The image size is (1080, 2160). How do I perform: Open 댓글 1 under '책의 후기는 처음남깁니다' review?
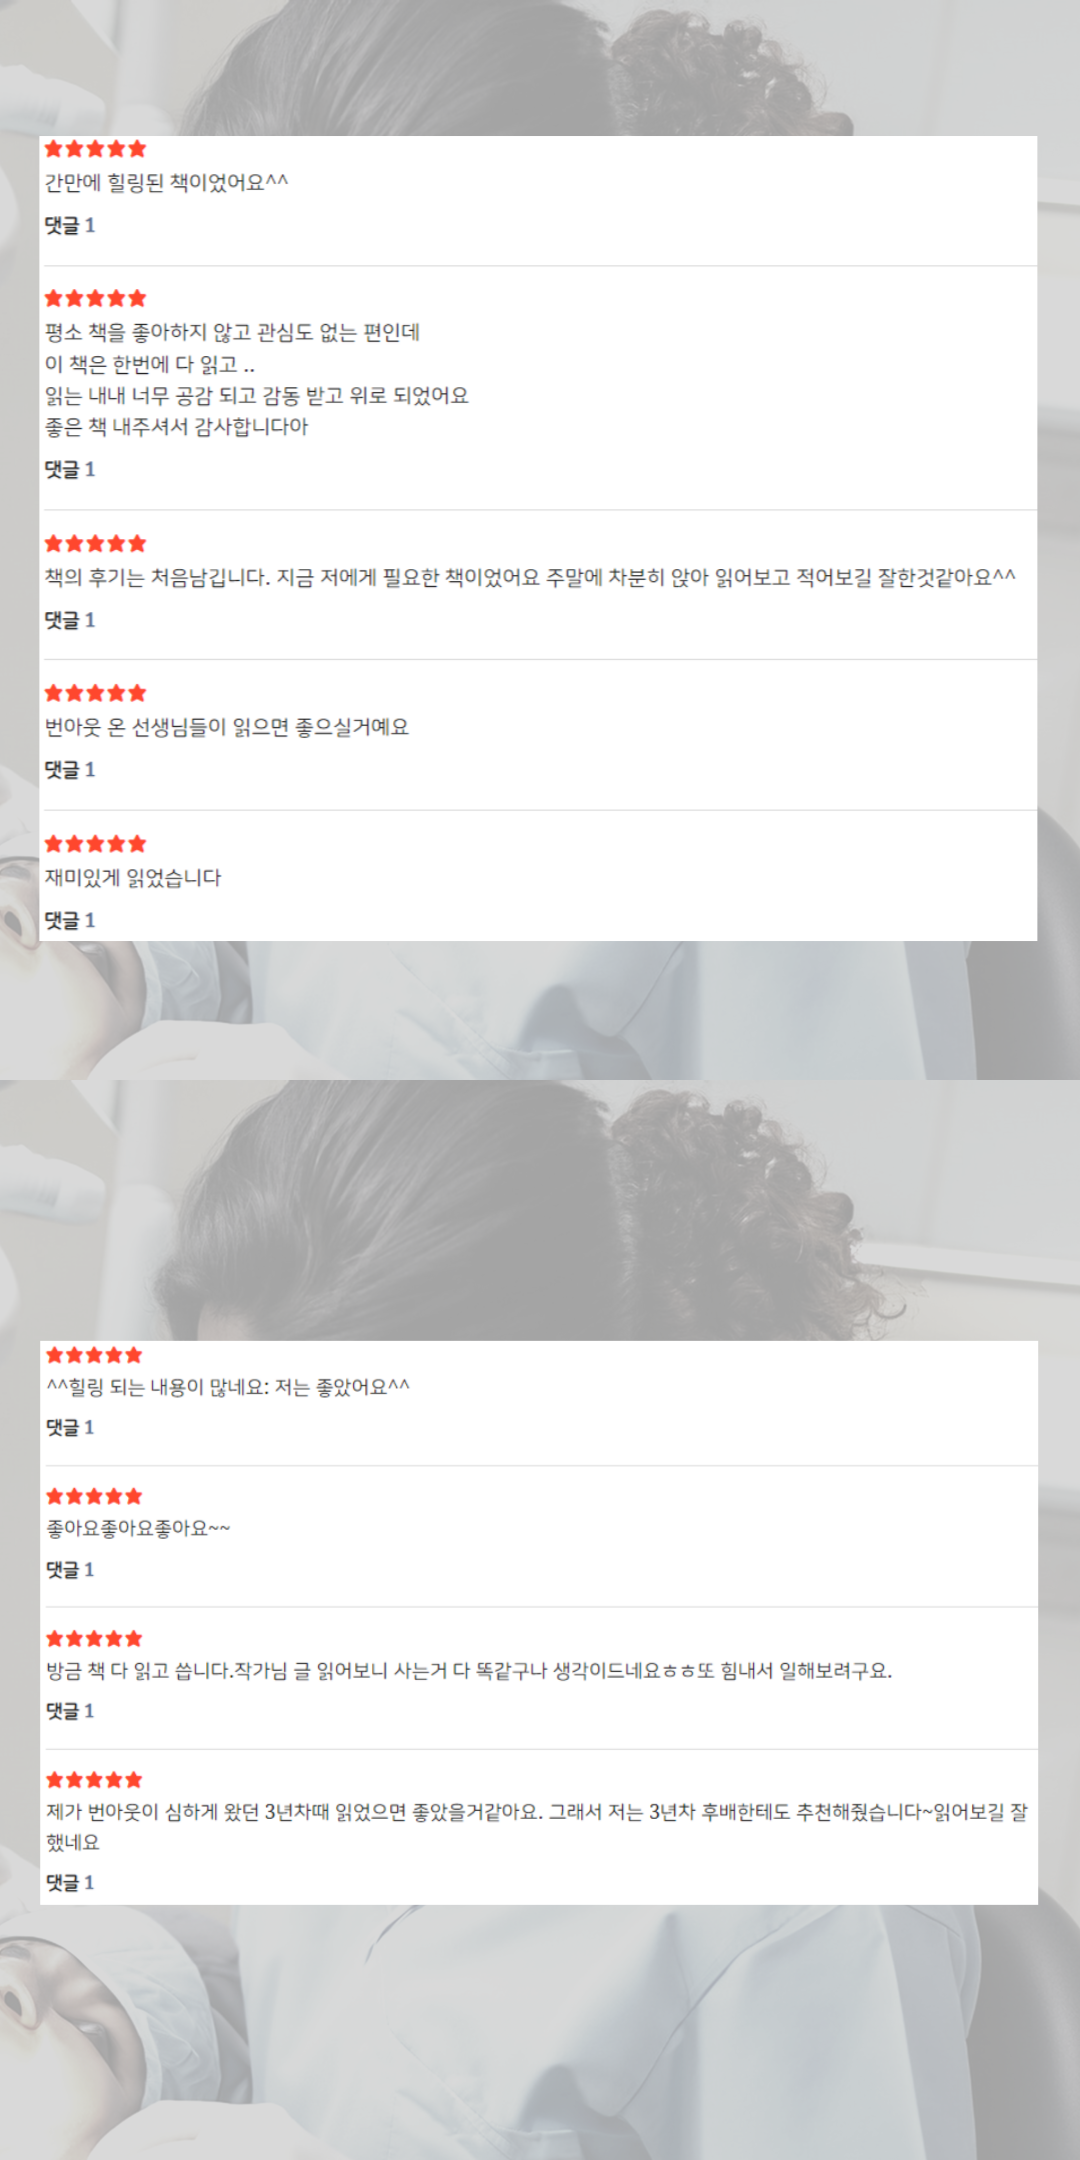pyautogui.click(x=70, y=621)
